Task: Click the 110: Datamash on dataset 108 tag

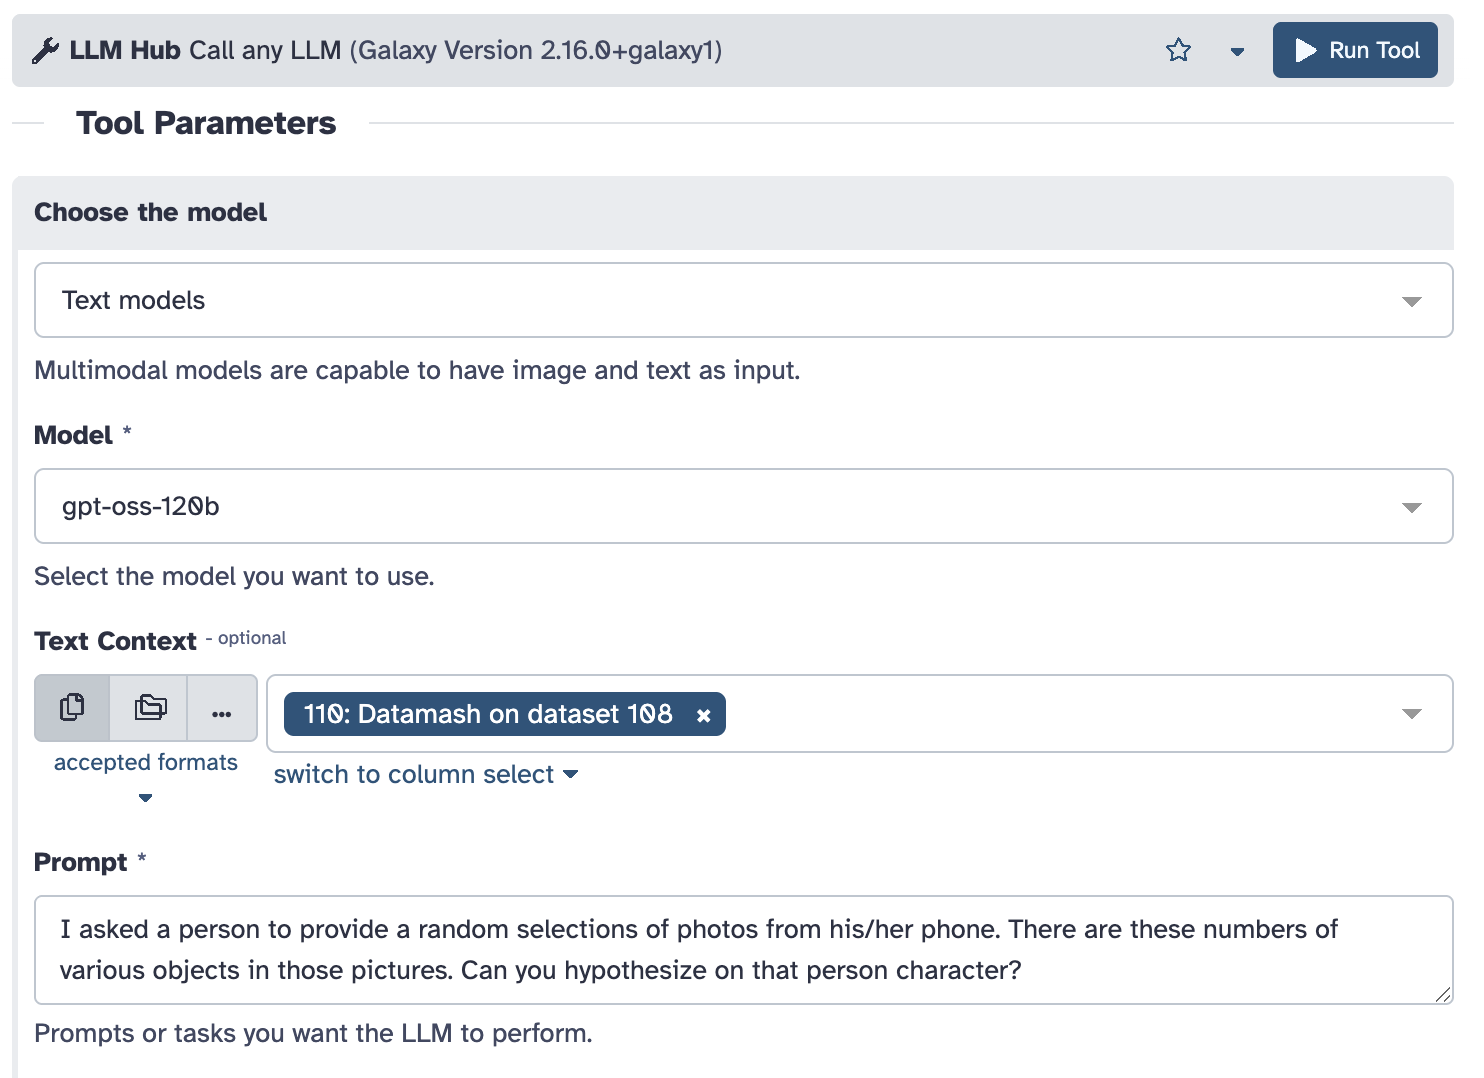Action: pos(488,714)
